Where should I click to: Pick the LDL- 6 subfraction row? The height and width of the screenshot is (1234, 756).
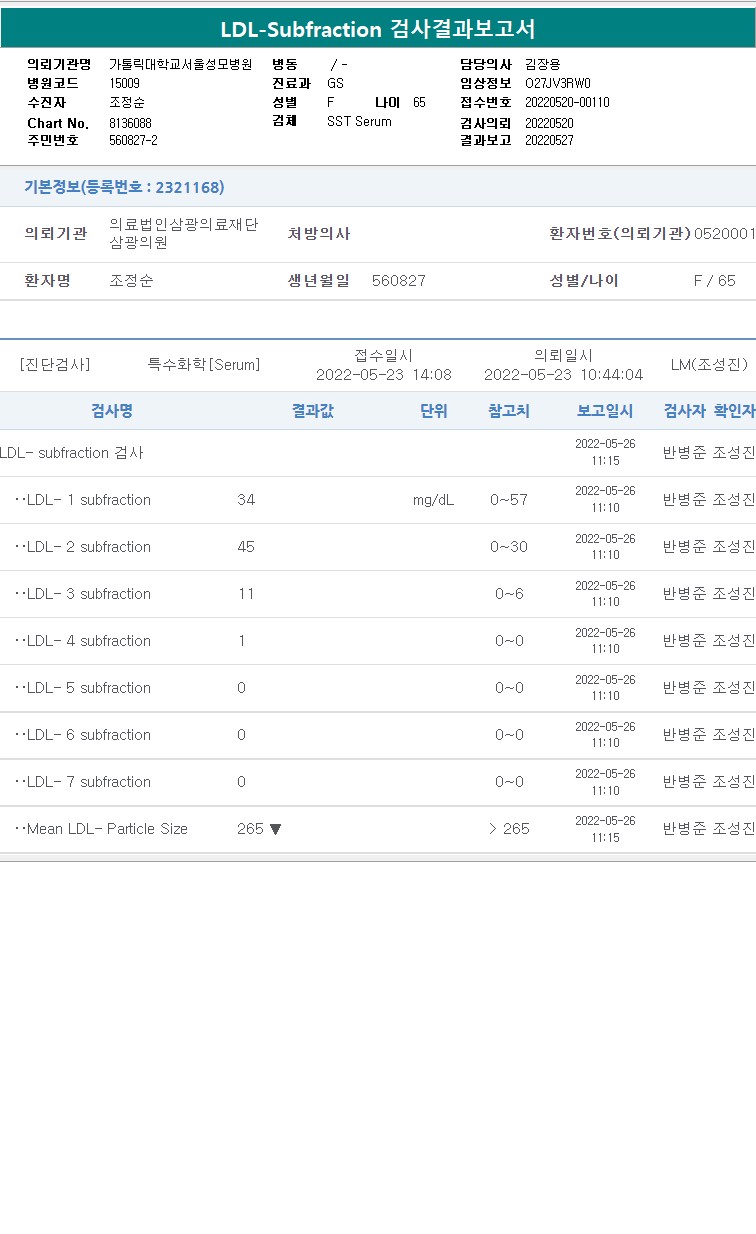[x=88, y=735]
